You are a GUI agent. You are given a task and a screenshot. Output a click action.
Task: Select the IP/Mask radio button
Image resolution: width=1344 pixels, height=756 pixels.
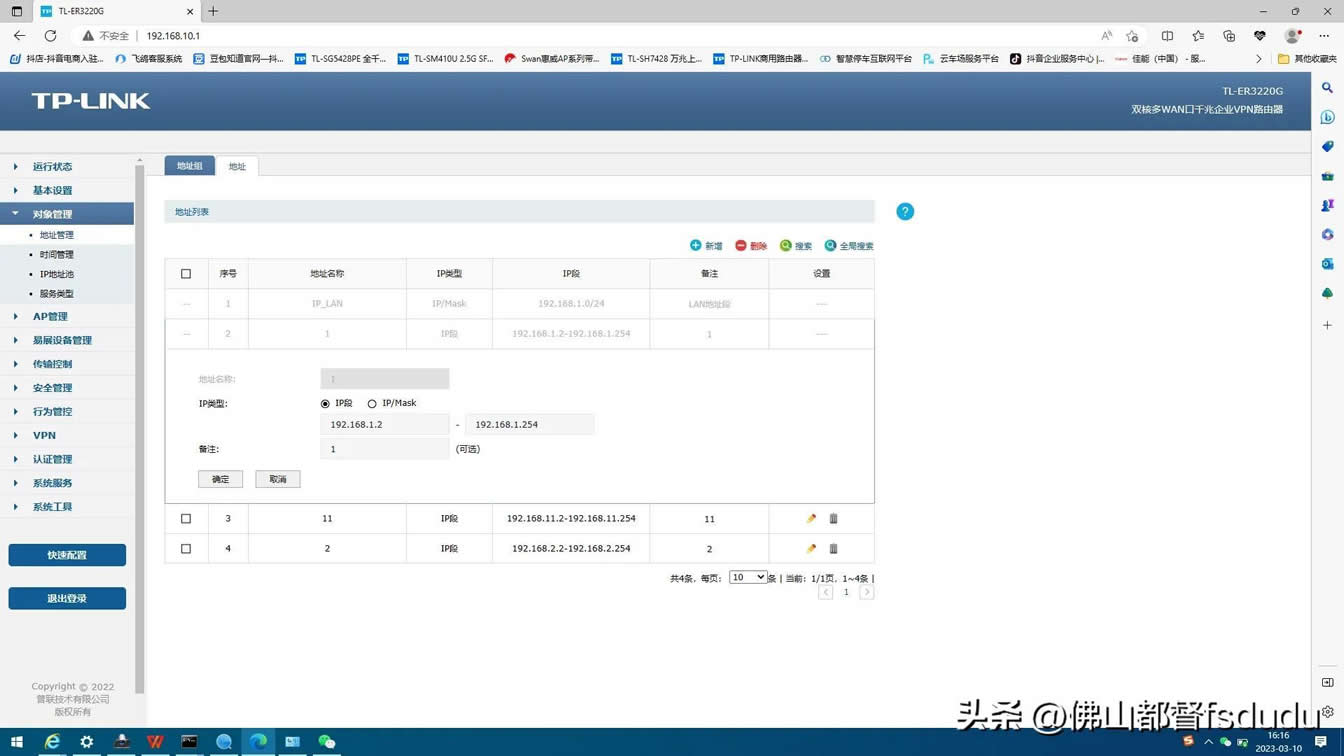(372, 404)
